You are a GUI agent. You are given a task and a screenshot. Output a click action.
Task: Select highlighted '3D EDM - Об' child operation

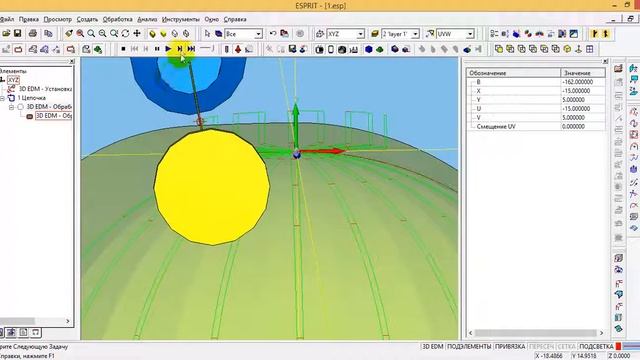click(53, 116)
